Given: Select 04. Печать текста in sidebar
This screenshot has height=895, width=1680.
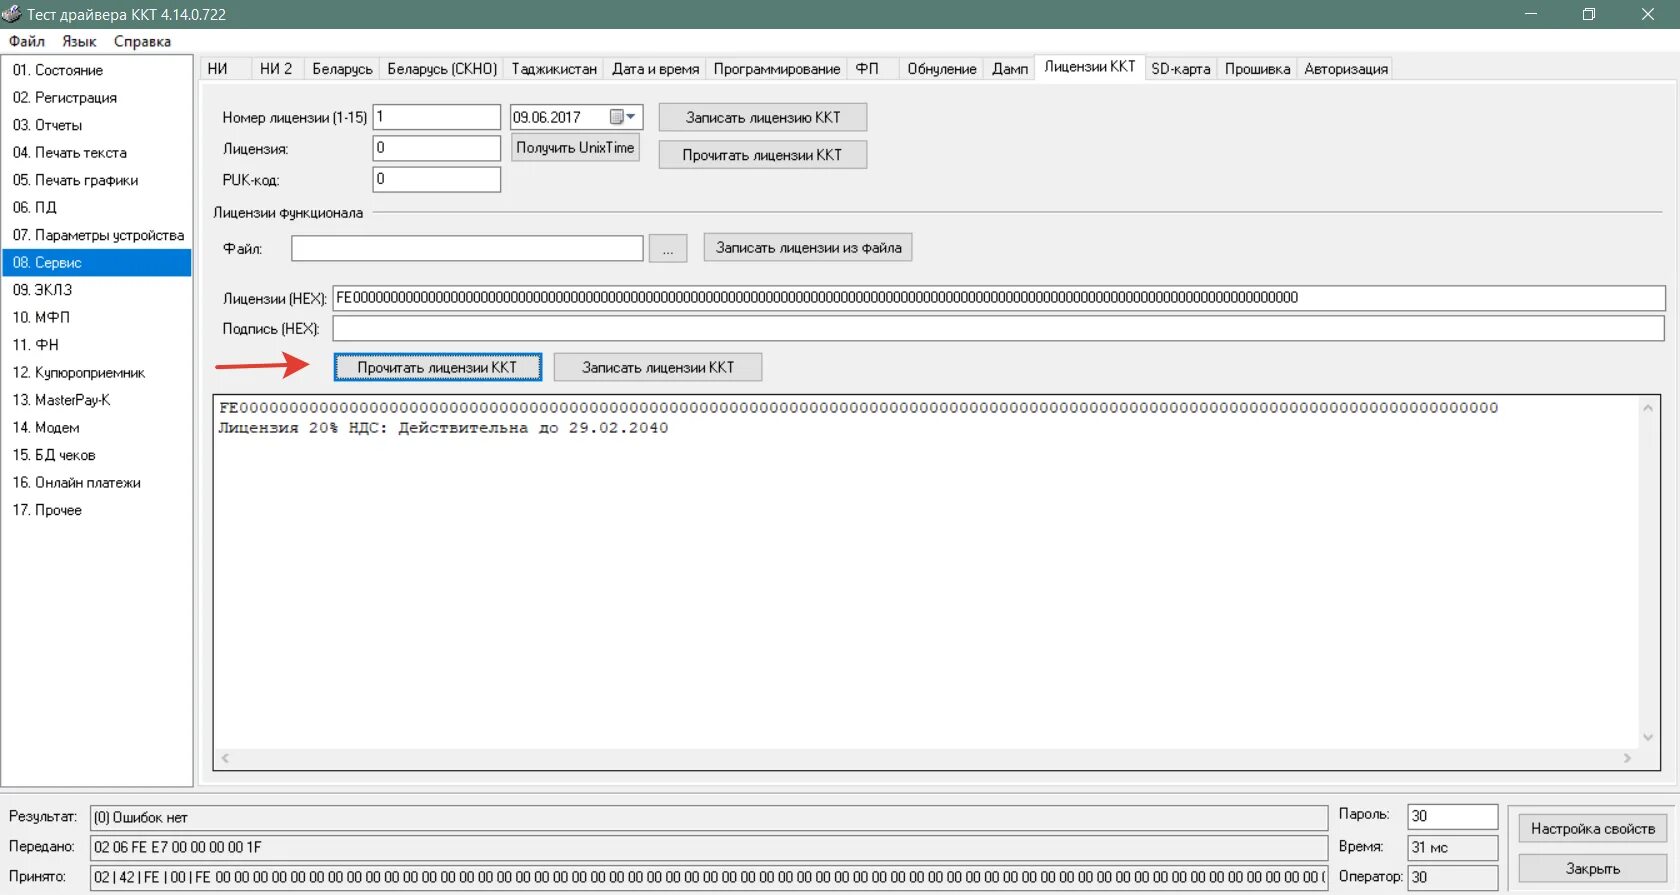Looking at the screenshot, I should tap(97, 152).
